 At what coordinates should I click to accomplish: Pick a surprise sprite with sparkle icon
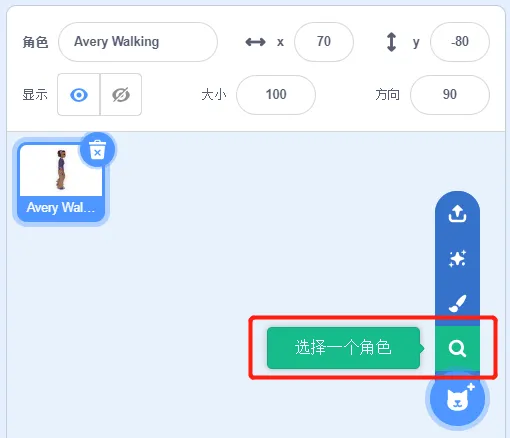point(457,259)
